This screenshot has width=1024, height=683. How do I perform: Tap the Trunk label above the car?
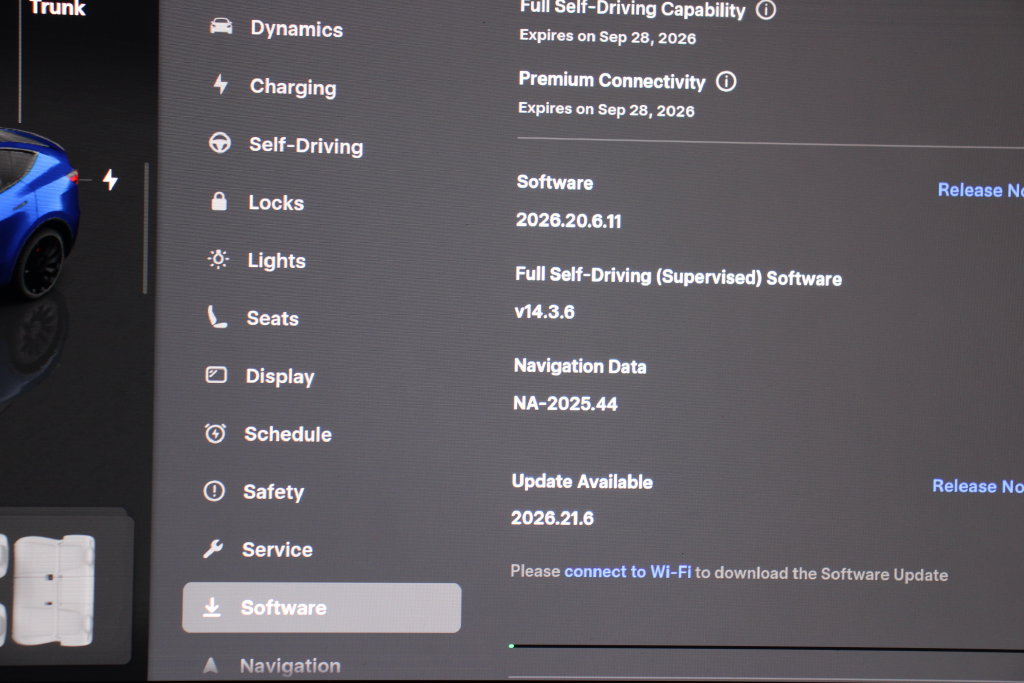57,8
